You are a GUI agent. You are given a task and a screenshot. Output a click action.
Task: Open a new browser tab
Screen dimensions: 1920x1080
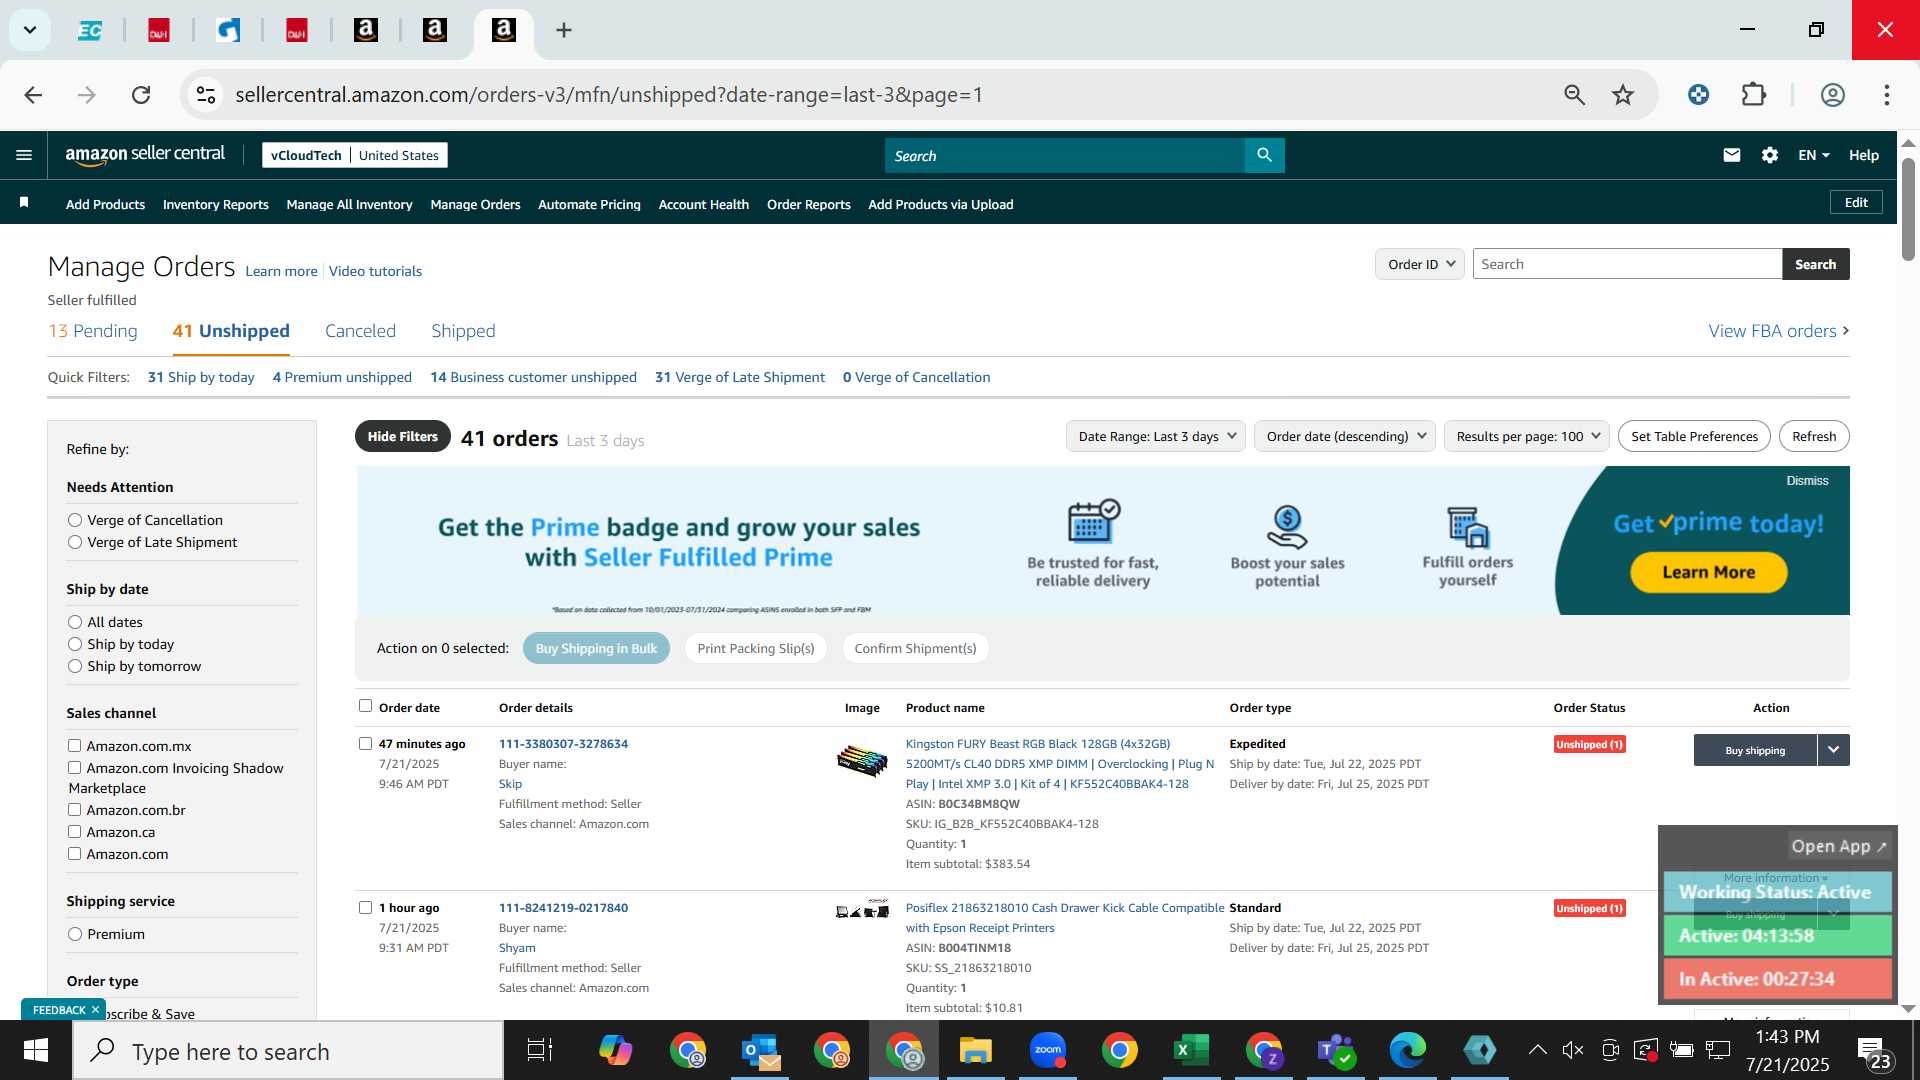pos(564,30)
